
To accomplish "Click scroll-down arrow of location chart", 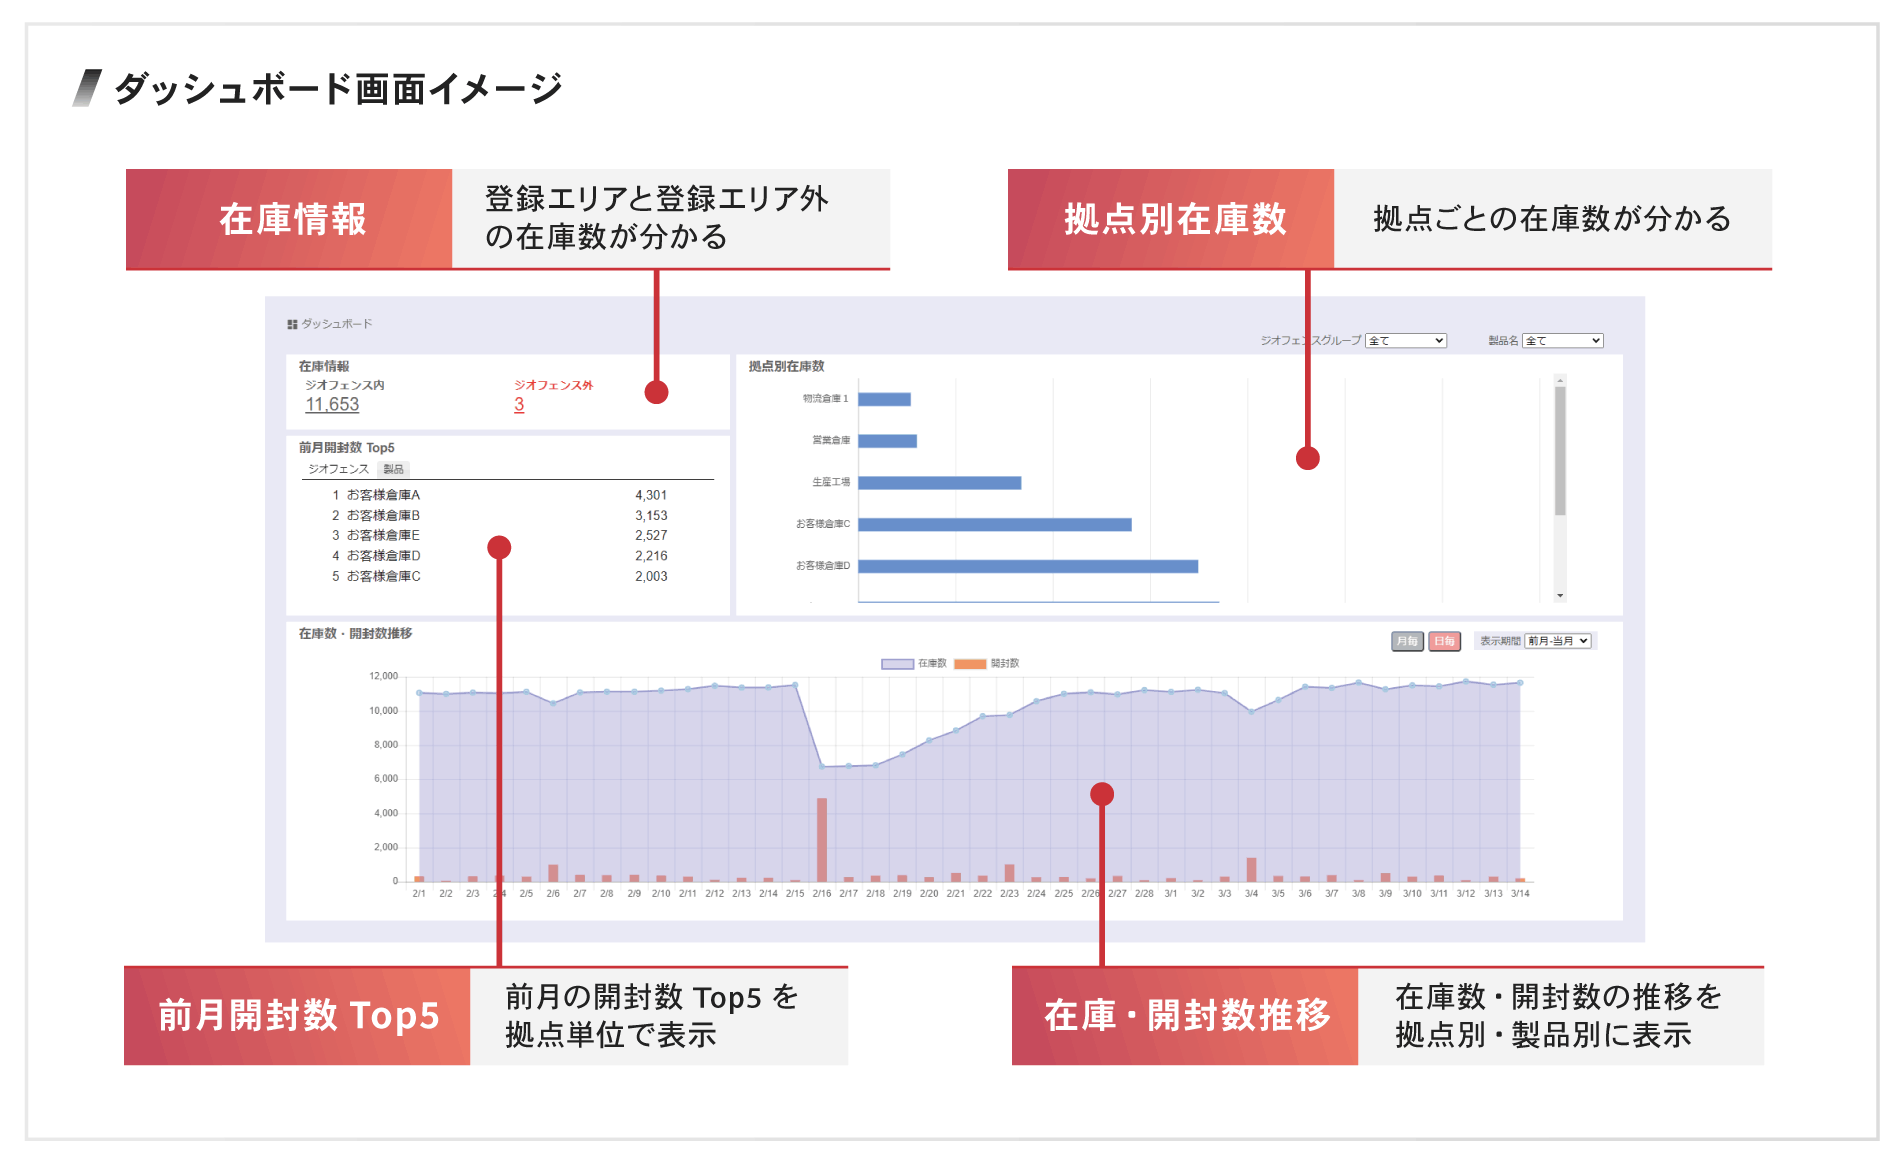I will tap(1560, 596).
